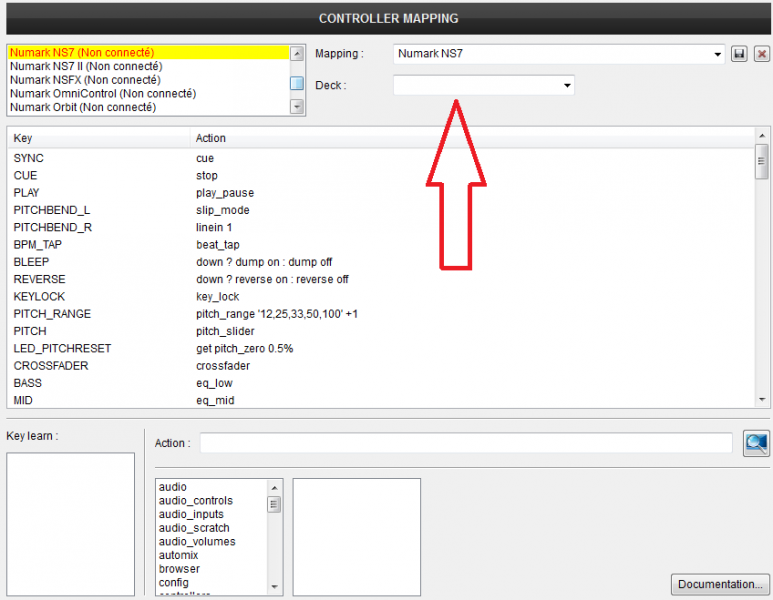Viewport: 773px width, 600px height.
Task: Open the empty Deck dropdown
Action: click(x=484, y=85)
